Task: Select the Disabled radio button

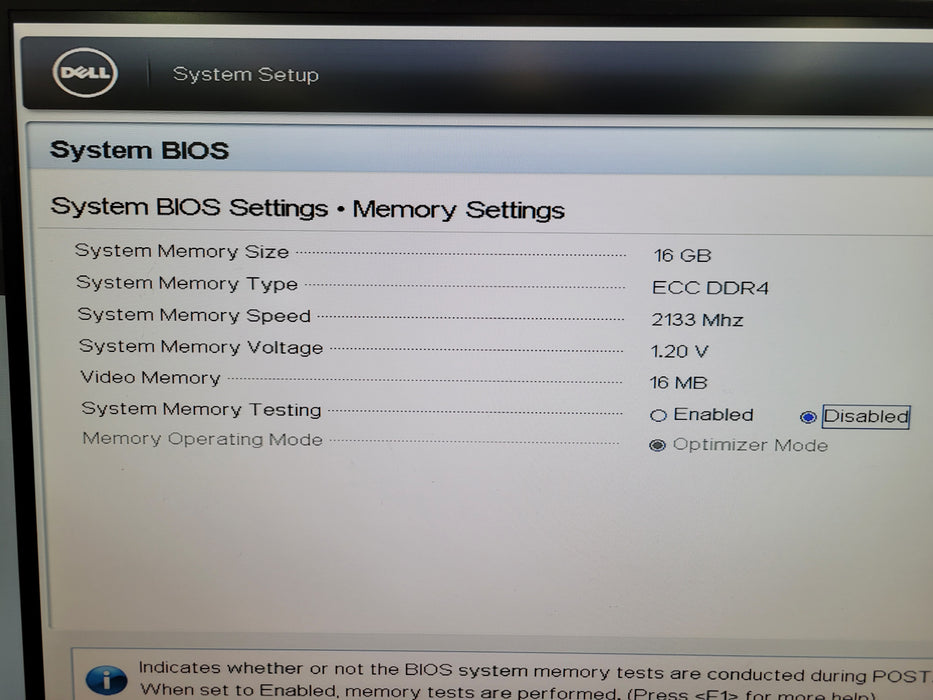Action: coord(808,417)
